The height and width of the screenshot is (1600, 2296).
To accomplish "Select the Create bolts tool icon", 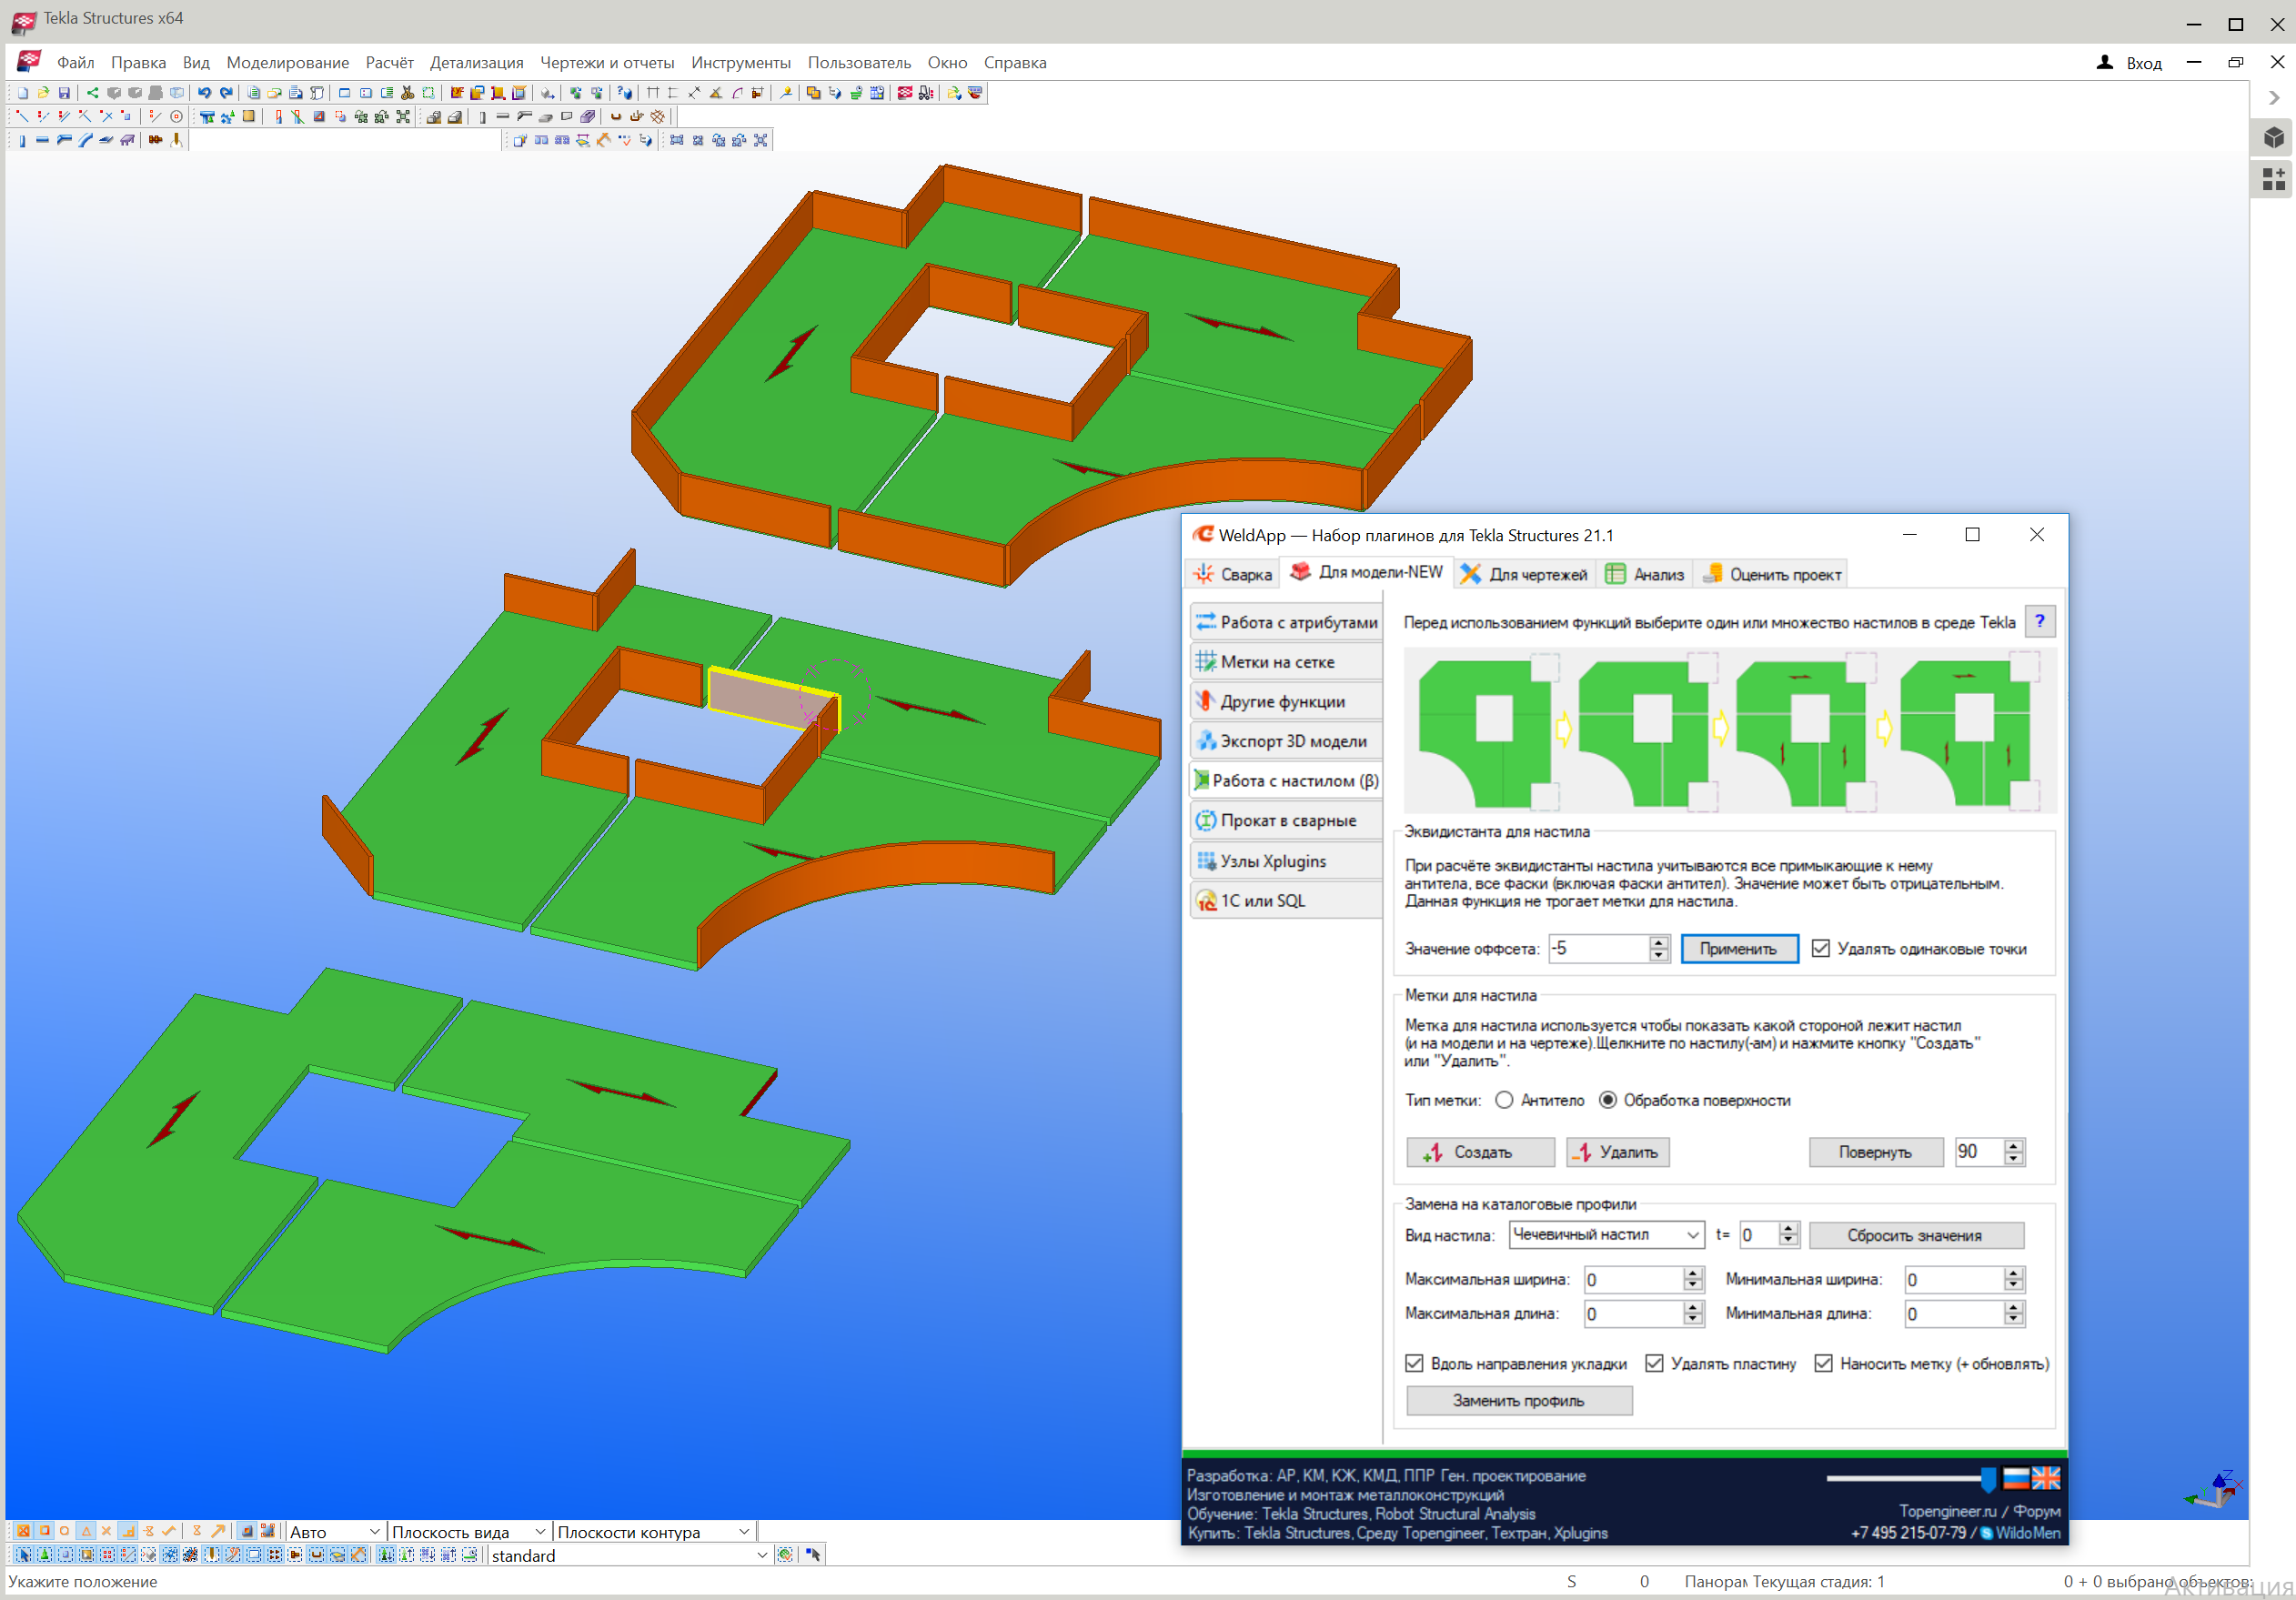I will [x=155, y=141].
